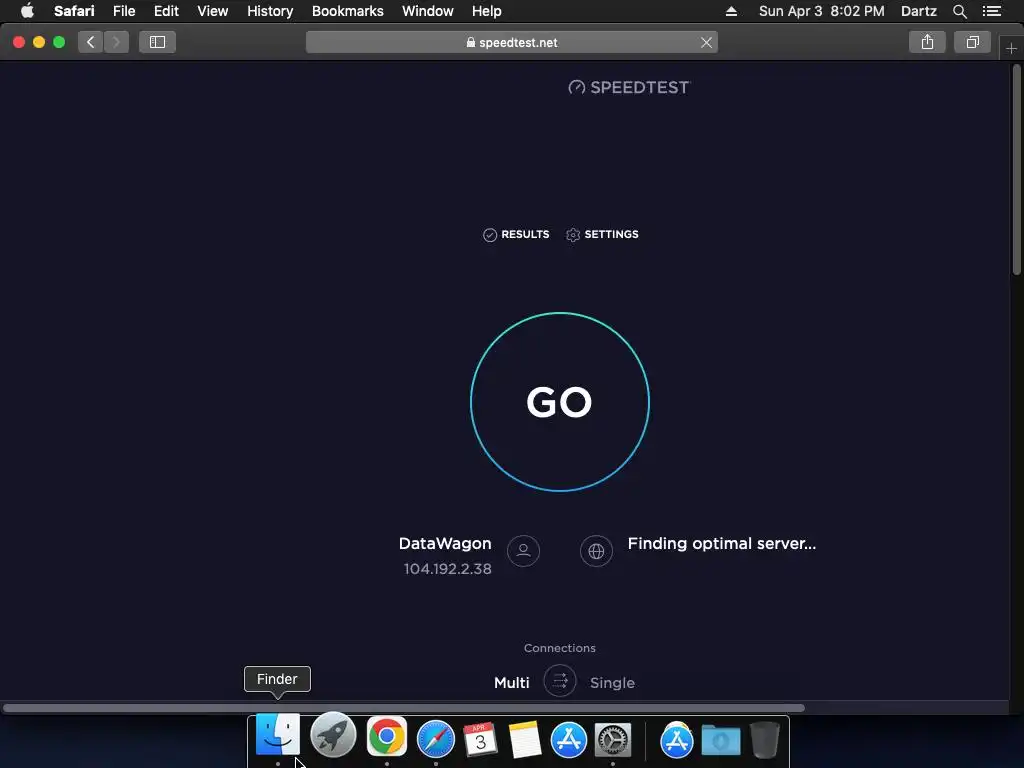This screenshot has width=1024, height=768.
Task: Click the date and time in menu bar
Action: [822, 11]
